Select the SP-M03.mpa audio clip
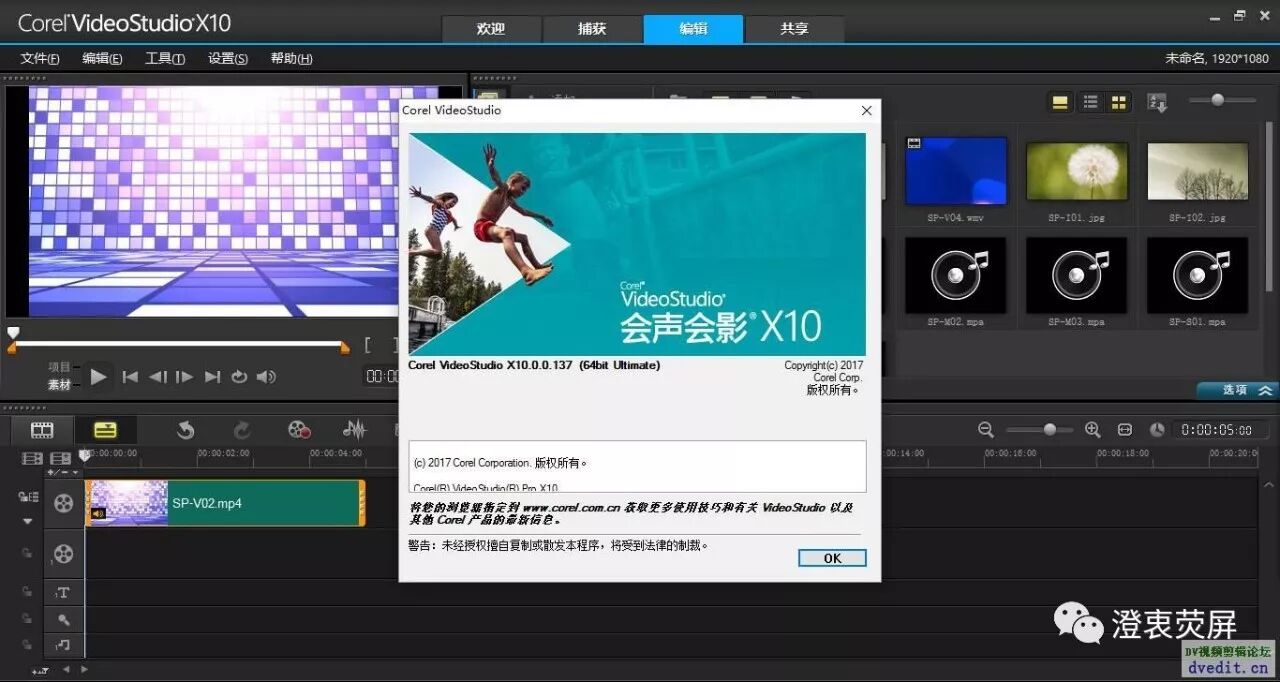This screenshot has width=1280, height=682. (x=1077, y=275)
